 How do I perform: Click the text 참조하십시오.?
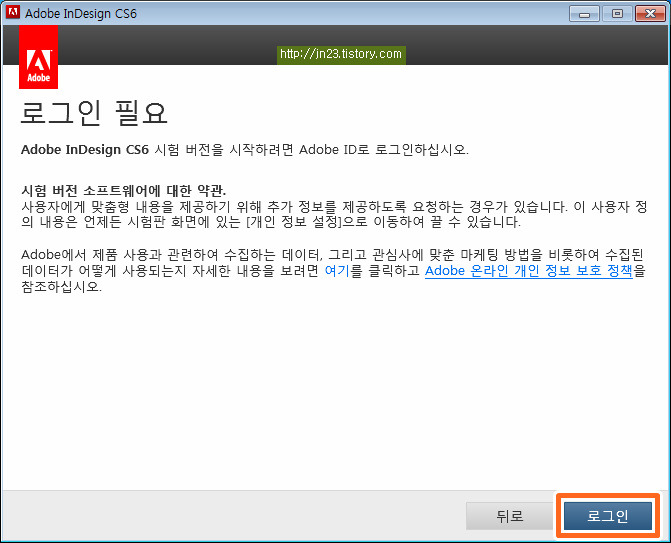62,287
